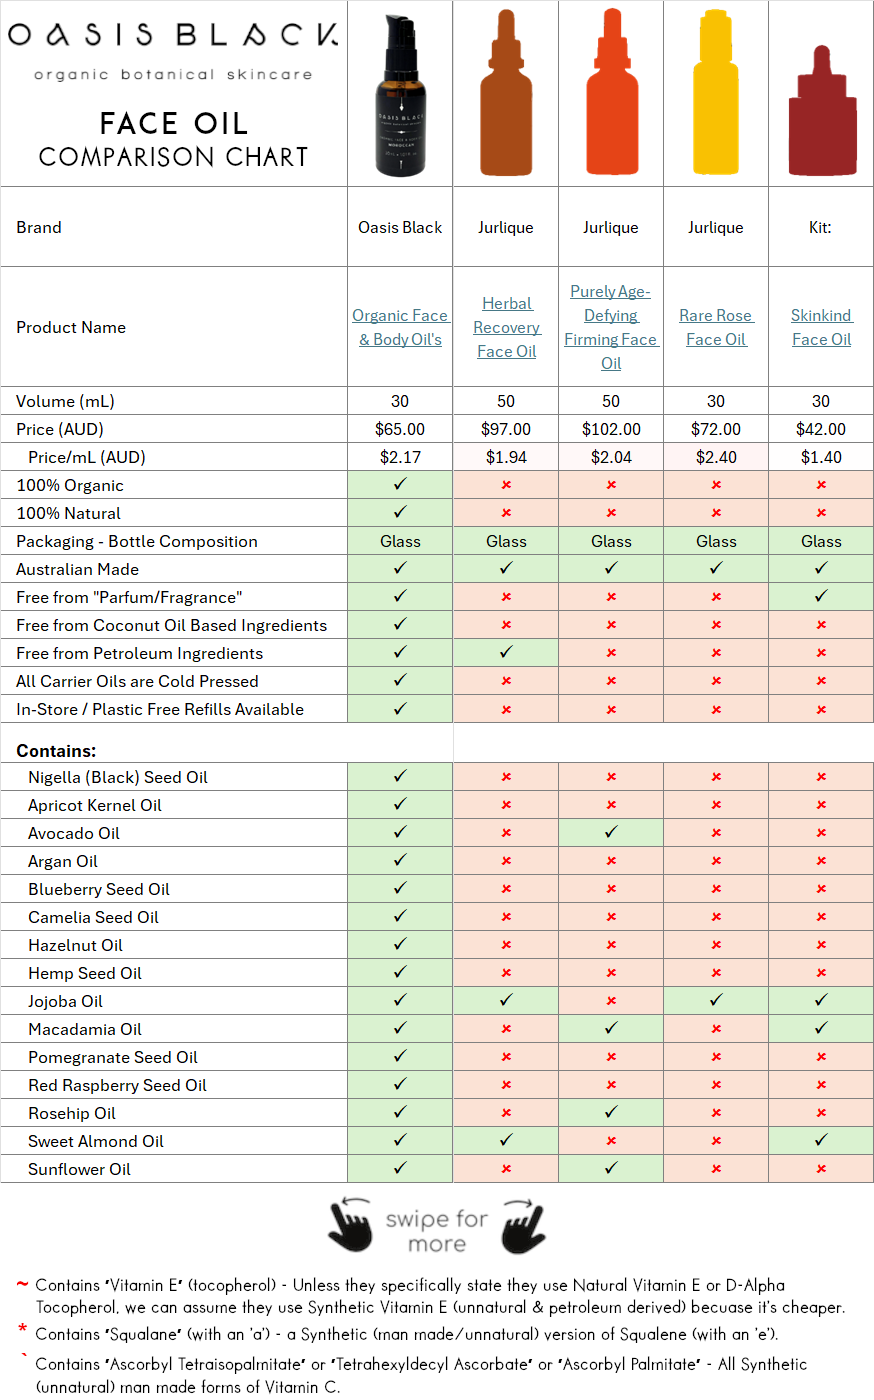Open the Skinkind Face Oil link
This screenshot has width=874, height=1400.
pos(820,327)
